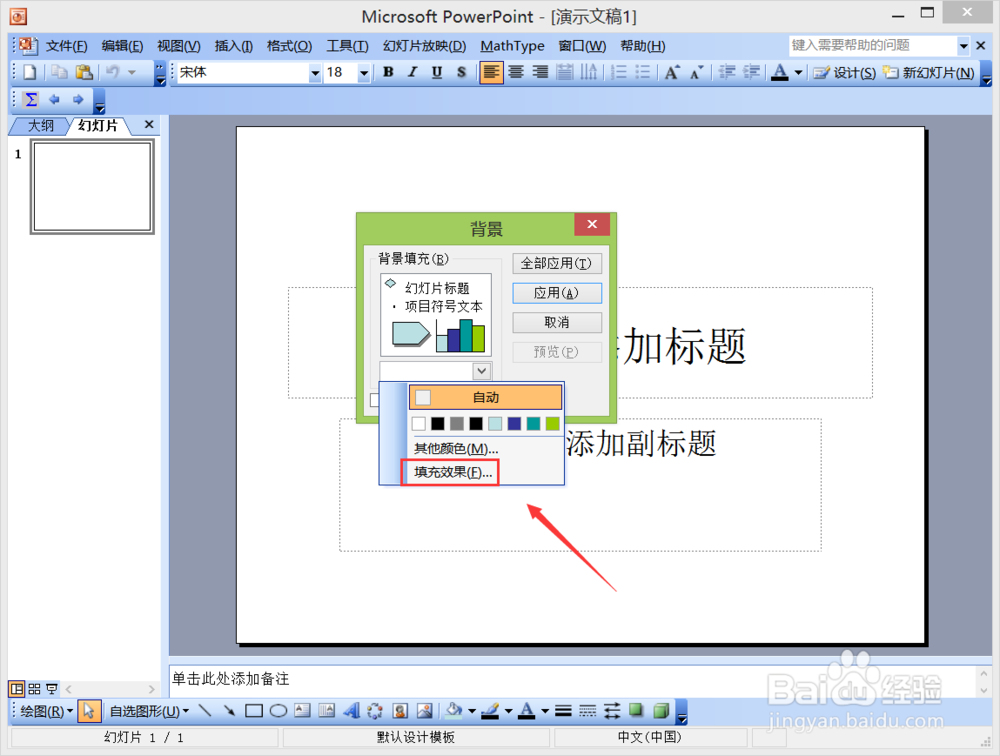Click 全部应用 Apply to All button
The image size is (1000, 756).
point(556,263)
